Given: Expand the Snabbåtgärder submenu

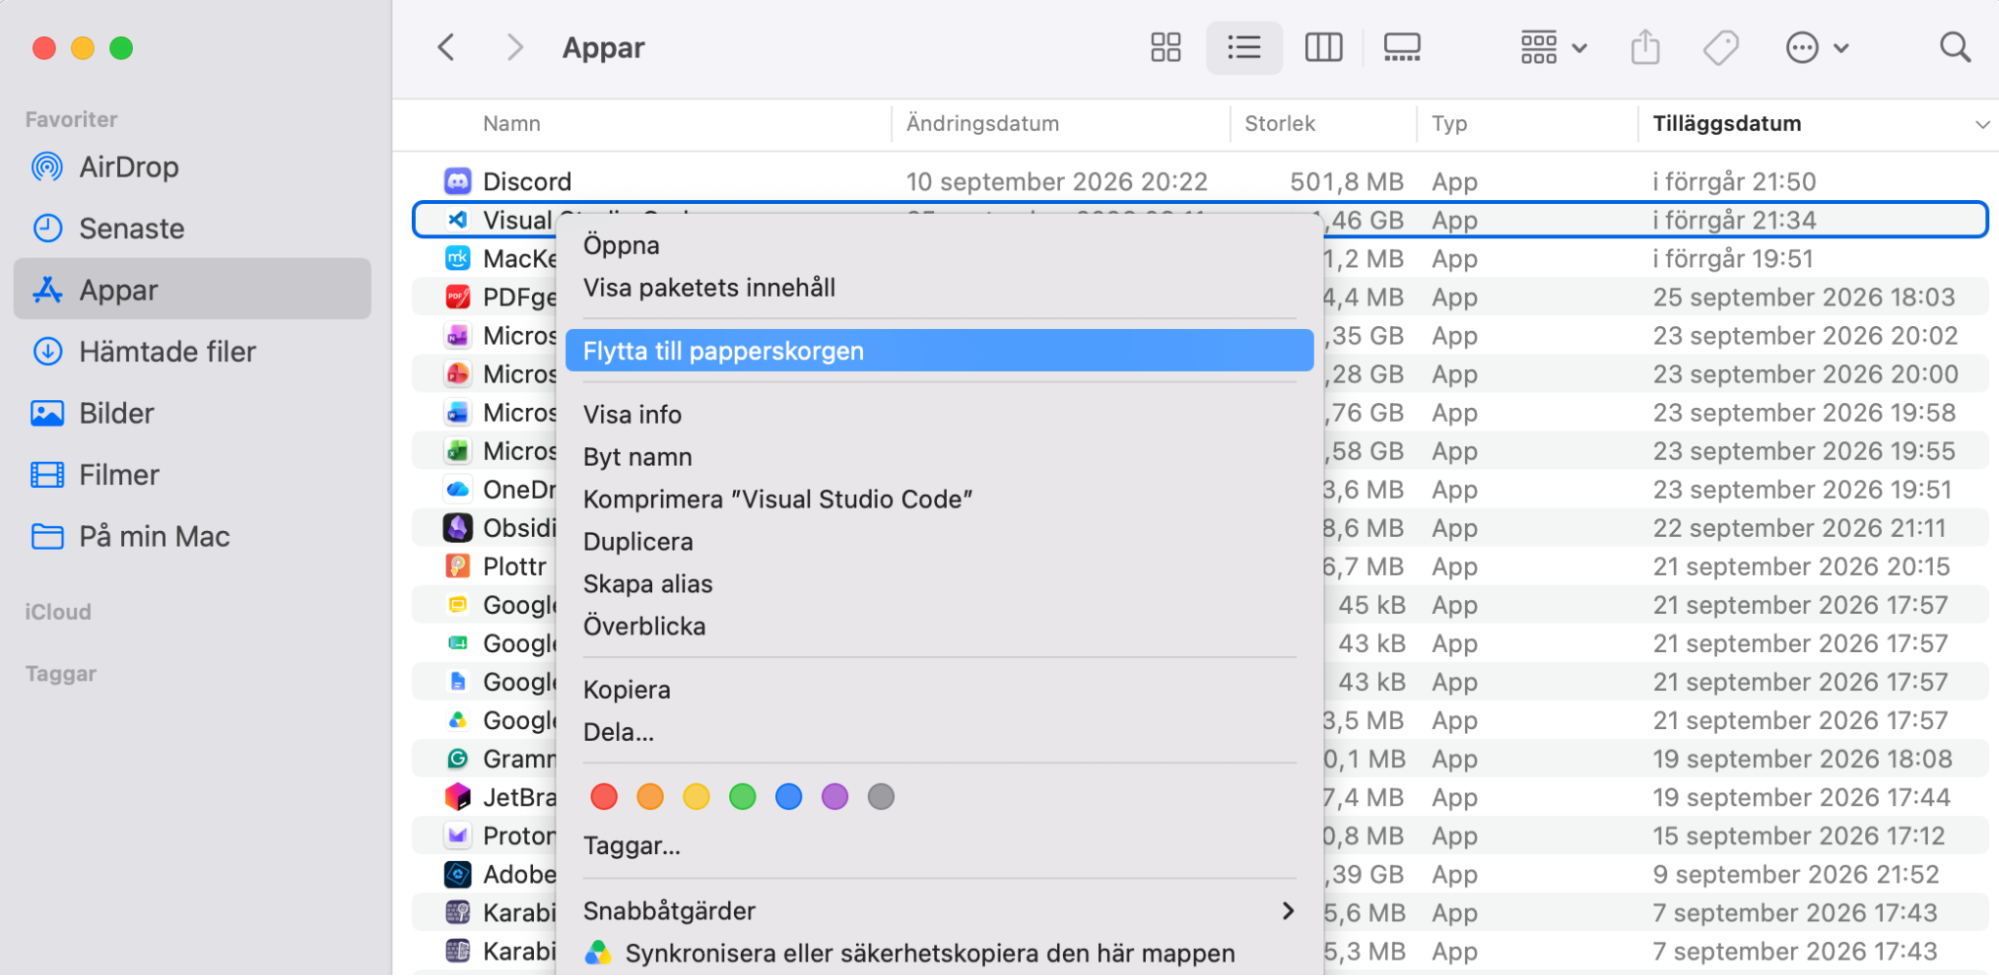Looking at the screenshot, I should tap(939, 911).
